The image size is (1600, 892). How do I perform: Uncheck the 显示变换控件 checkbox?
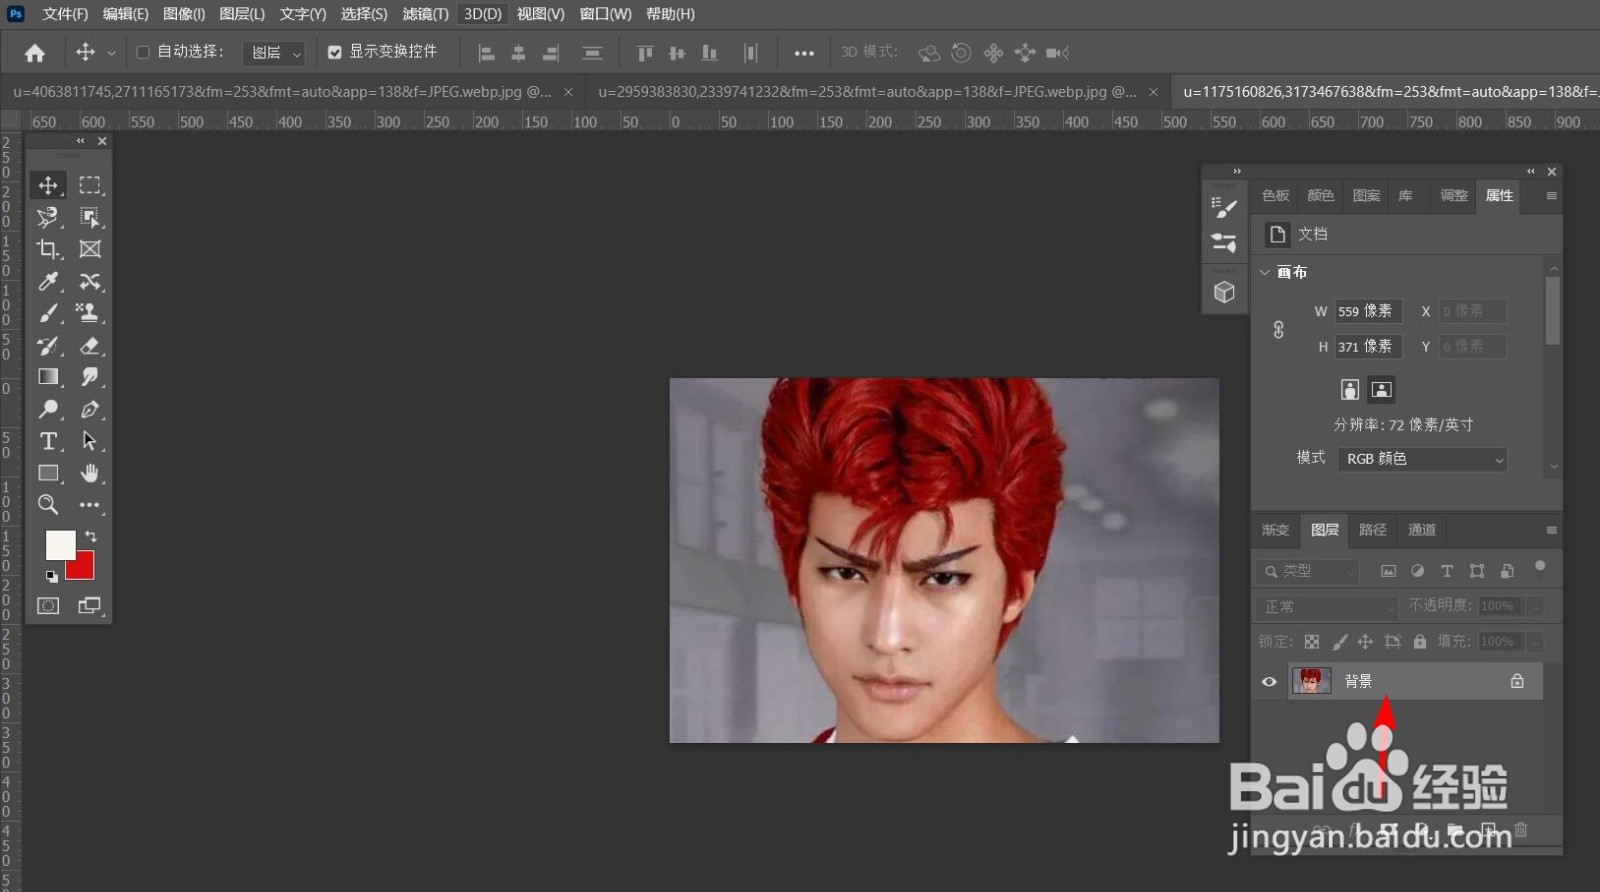335,52
